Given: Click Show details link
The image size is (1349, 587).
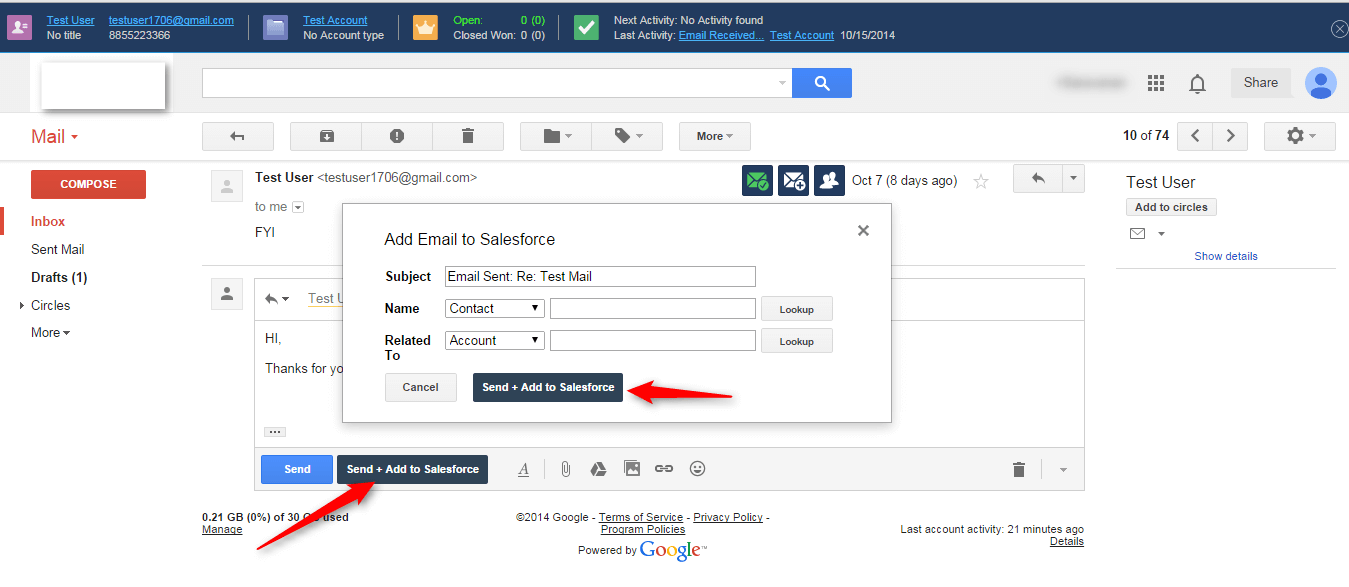Looking at the screenshot, I should pos(1226,256).
